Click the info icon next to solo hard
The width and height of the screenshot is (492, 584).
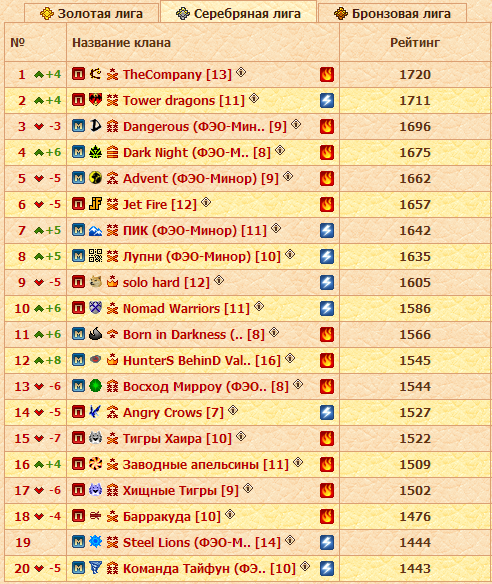coord(219,280)
